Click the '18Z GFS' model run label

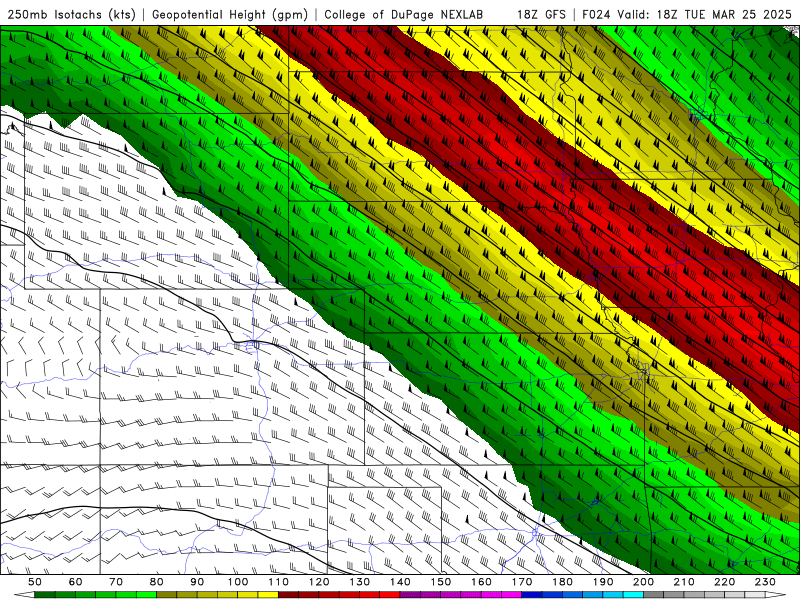click(x=541, y=14)
